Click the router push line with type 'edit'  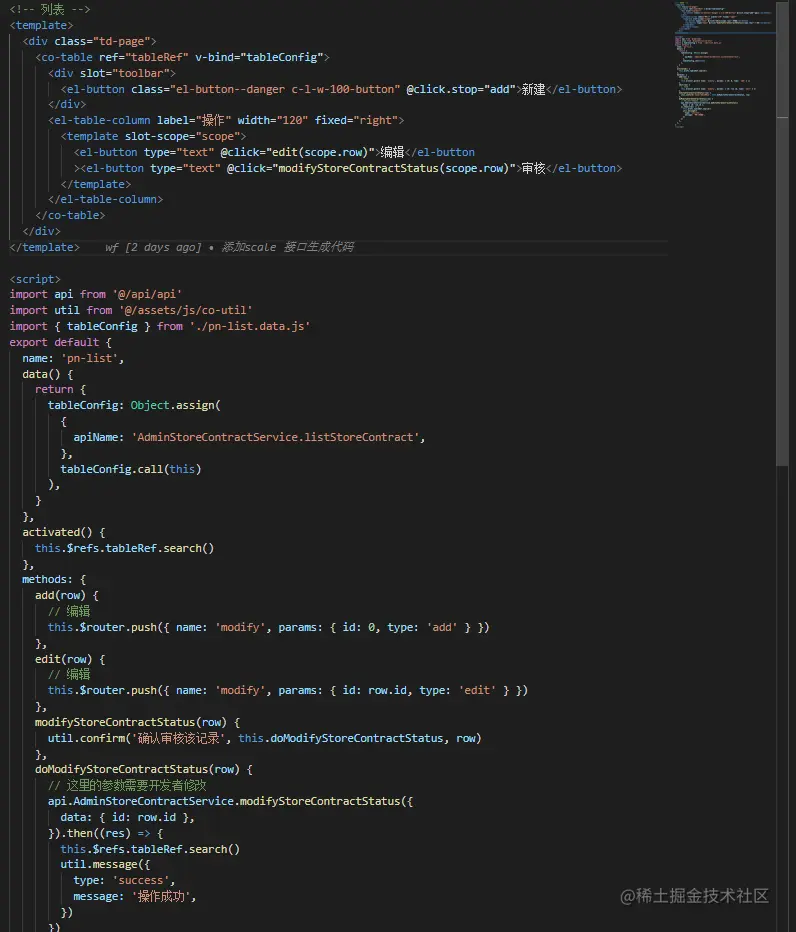pyautogui.click(x=288, y=691)
